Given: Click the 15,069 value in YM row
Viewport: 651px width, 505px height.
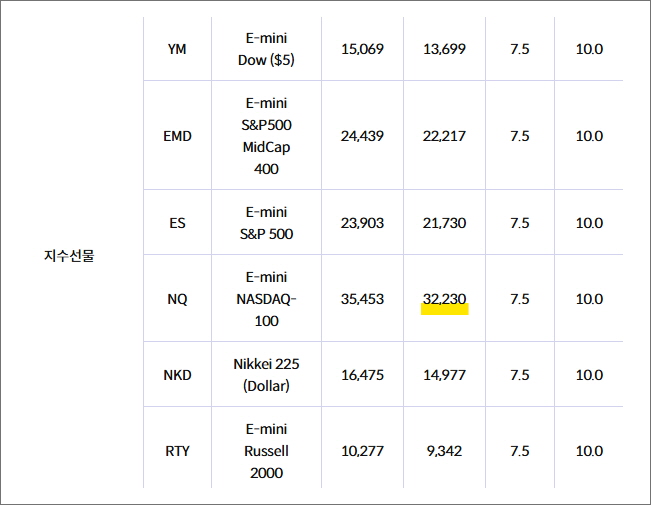Looking at the screenshot, I should click(x=362, y=49).
